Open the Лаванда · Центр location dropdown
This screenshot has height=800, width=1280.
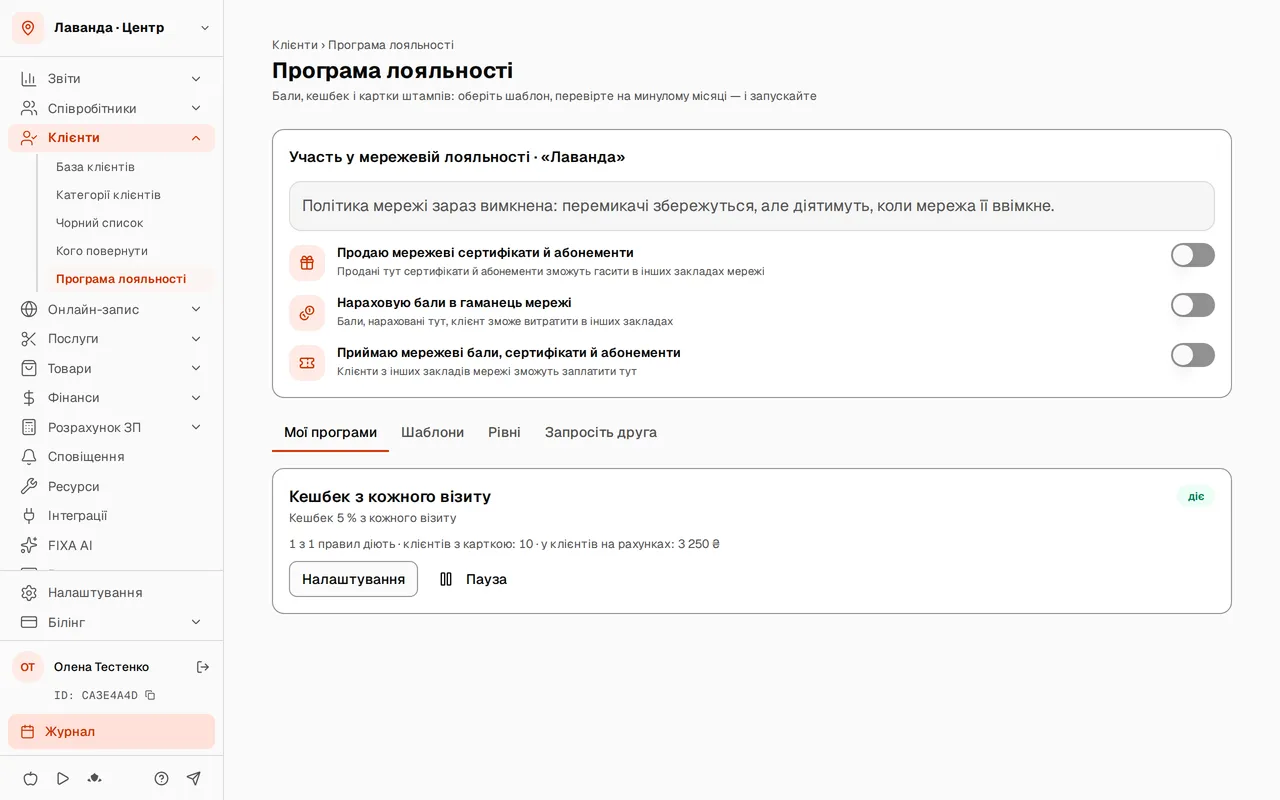[205, 28]
